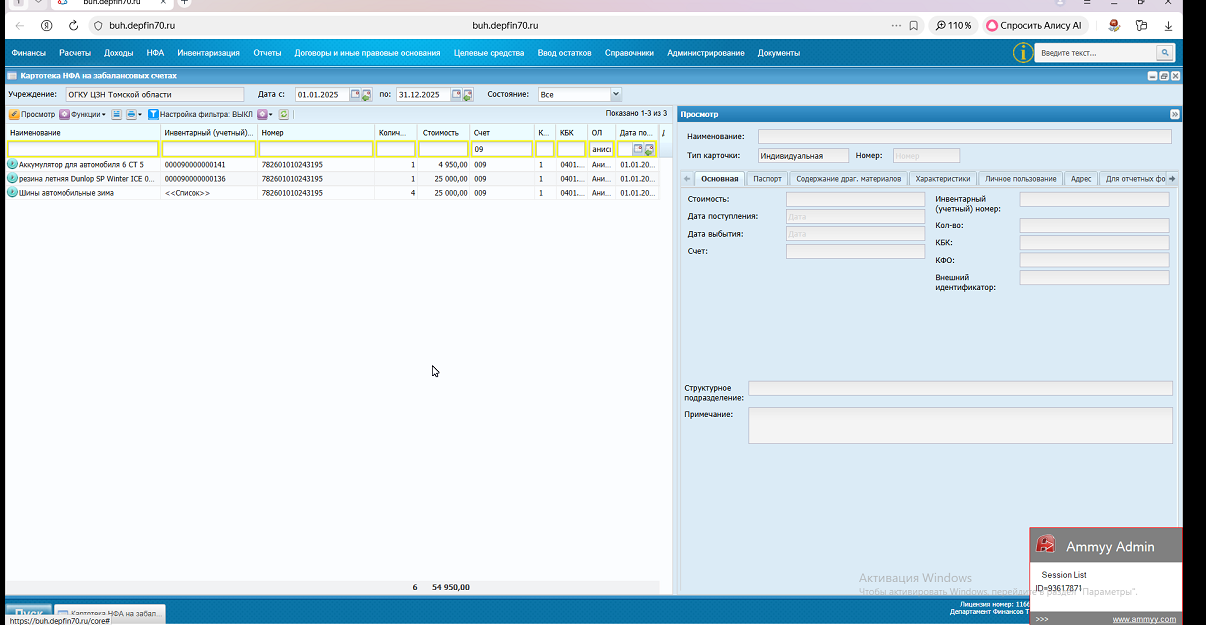The height and width of the screenshot is (625, 1206).
Task: Click the Счет filter field containing 09
Action: coord(502,149)
